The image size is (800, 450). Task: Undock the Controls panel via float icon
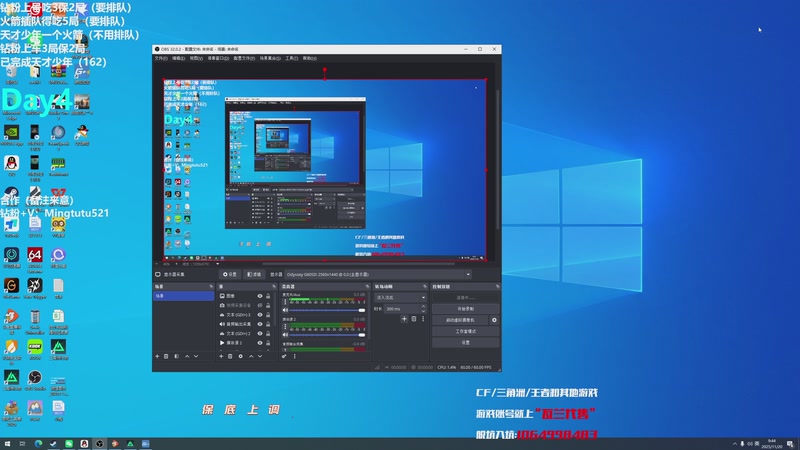(497, 286)
